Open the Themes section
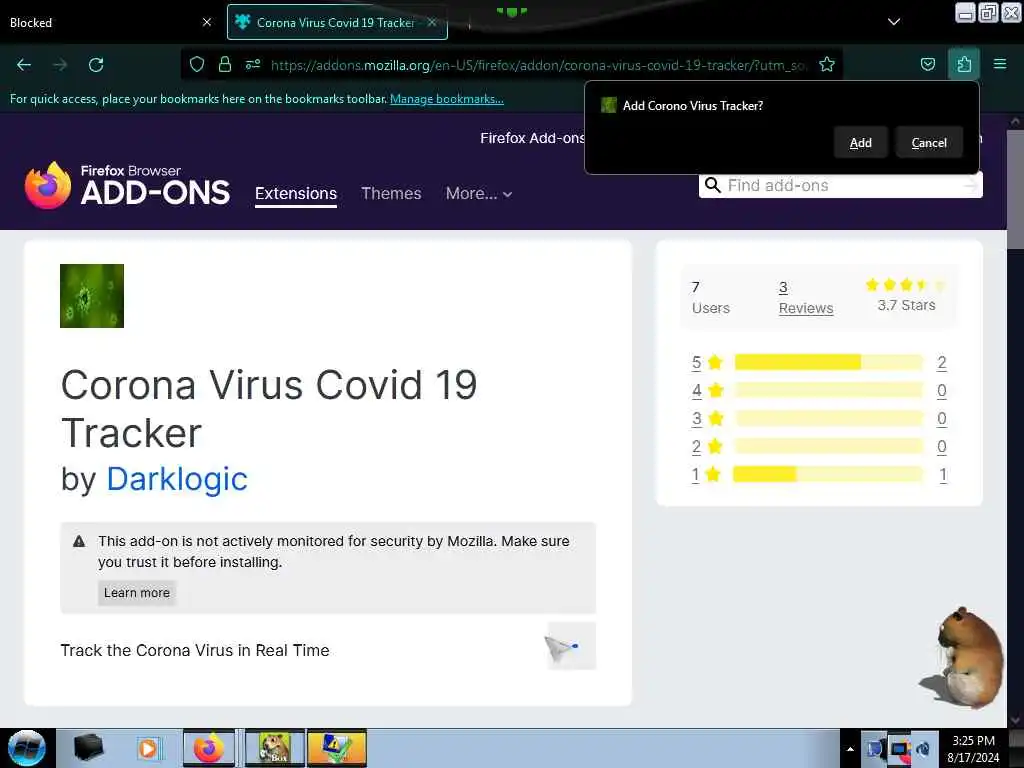1024x768 pixels. click(x=391, y=193)
